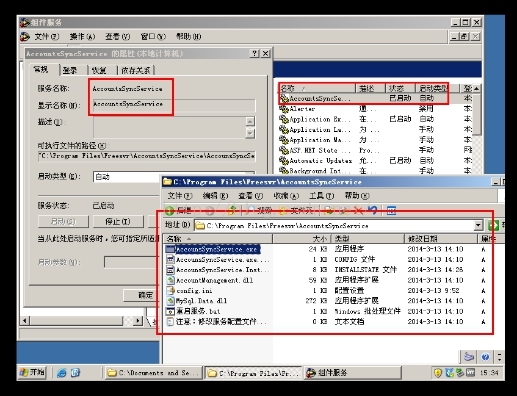
Task: Click the taskbar clock showing 15:34
Action: pyautogui.click(x=489, y=373)
